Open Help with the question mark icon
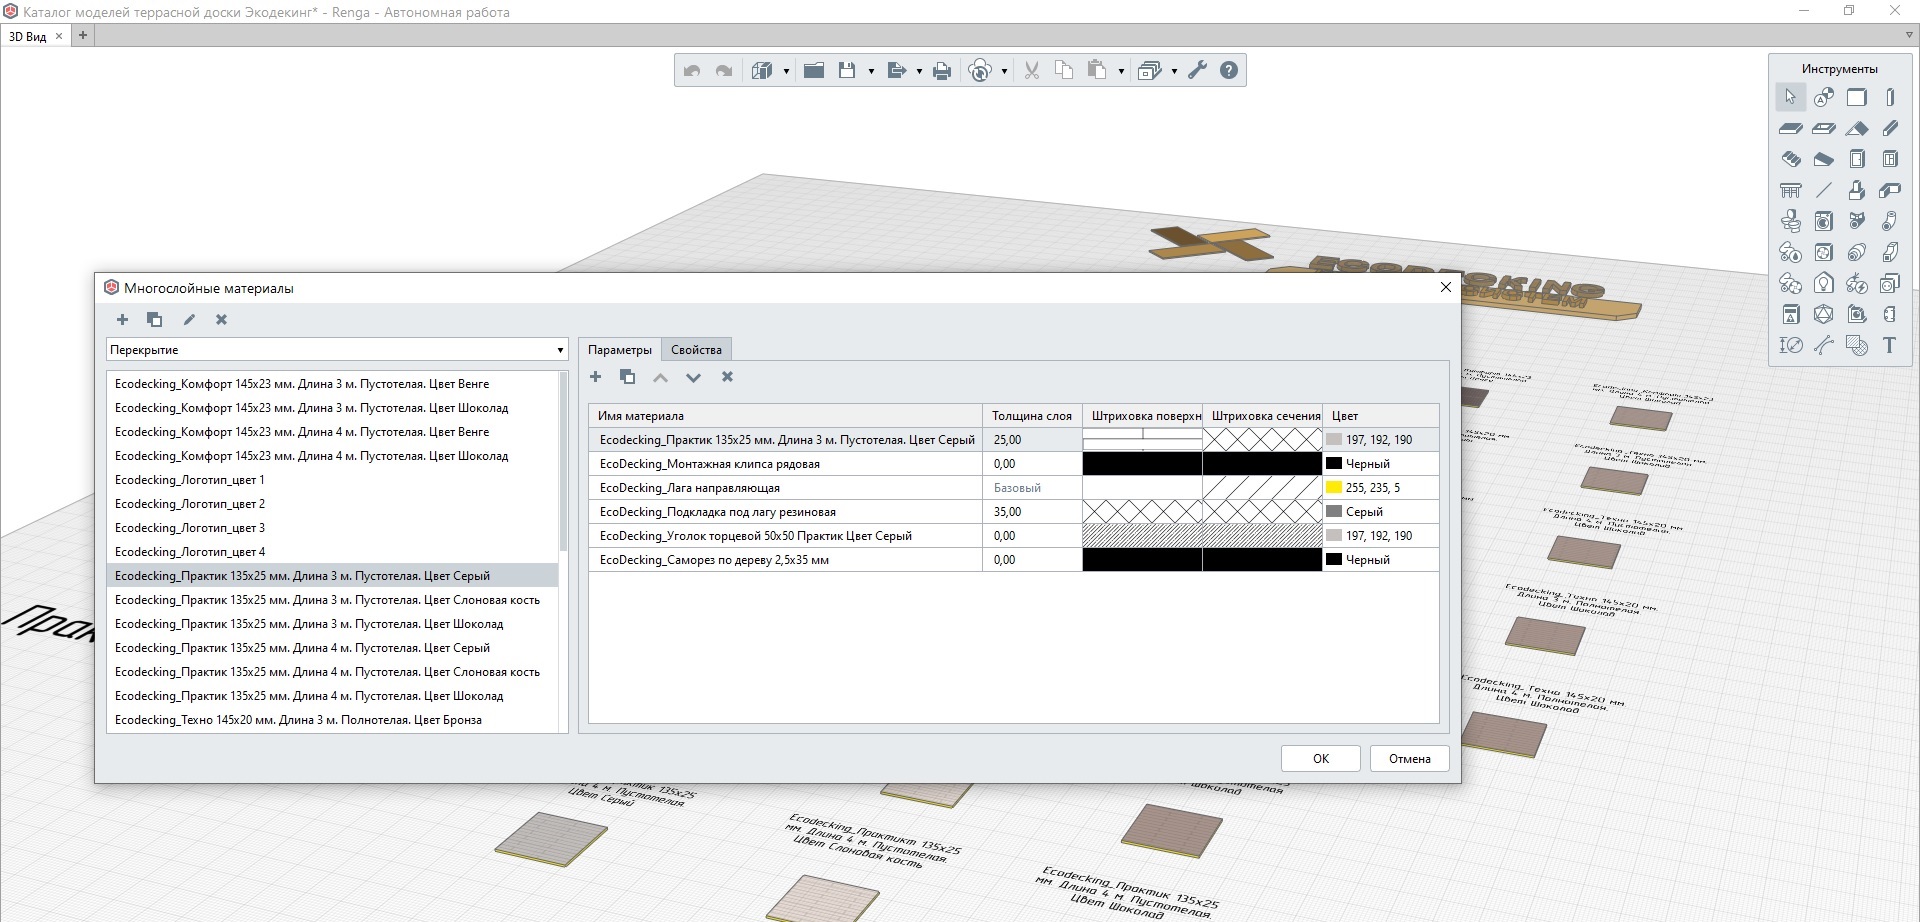The image size is (1924, 922). [1229, 70]
